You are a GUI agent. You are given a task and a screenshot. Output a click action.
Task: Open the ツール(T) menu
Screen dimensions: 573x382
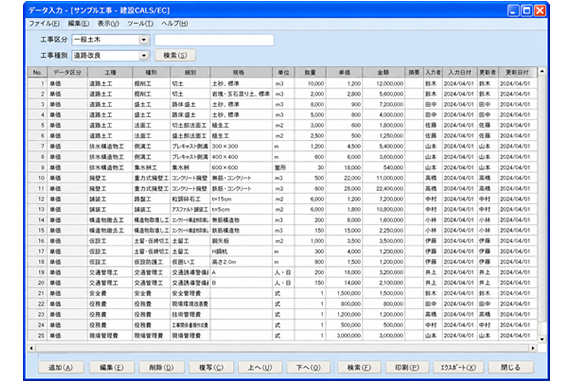click(140, 24)
